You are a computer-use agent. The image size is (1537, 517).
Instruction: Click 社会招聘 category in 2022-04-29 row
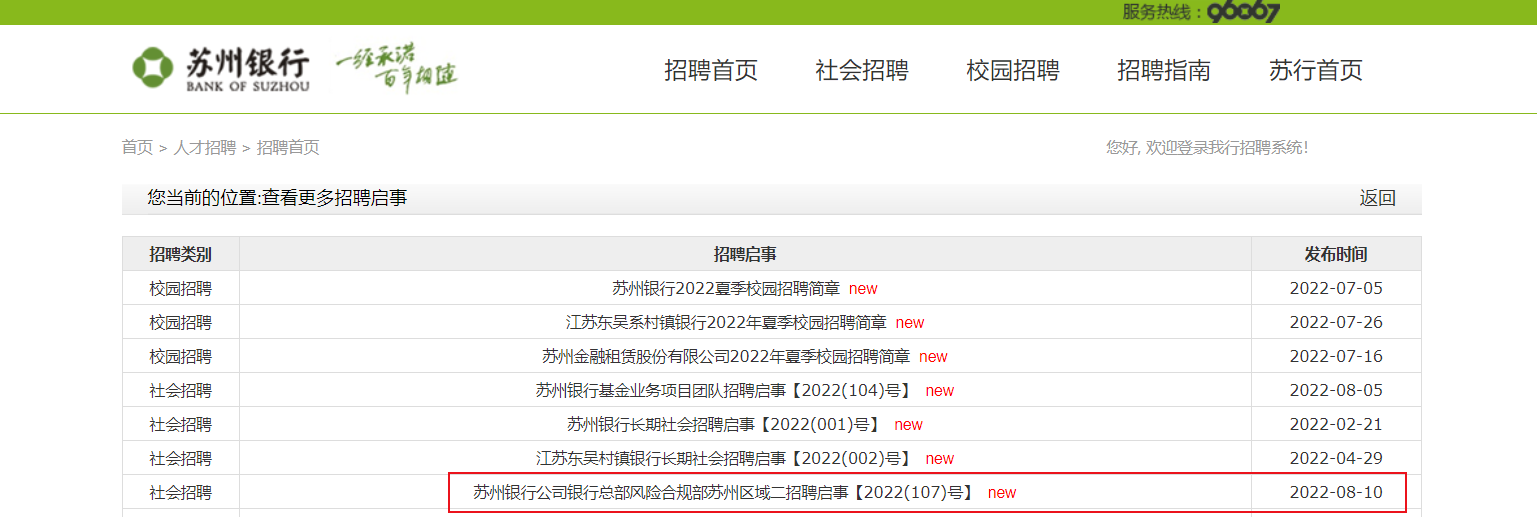coord(181,458)
